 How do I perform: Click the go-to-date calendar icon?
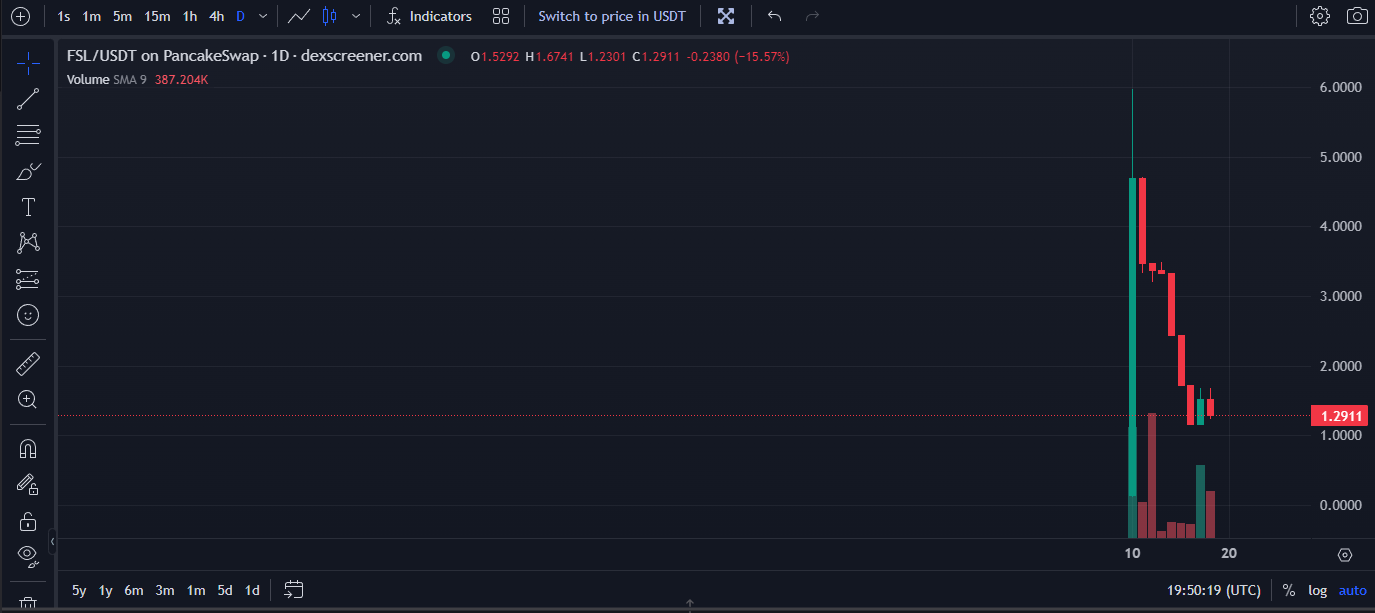[x=294, y=590]
